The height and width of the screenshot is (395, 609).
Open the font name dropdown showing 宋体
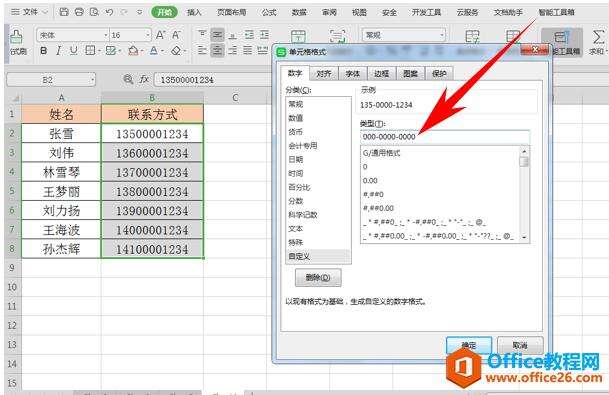pyautogui.click(x=106, y=35)
